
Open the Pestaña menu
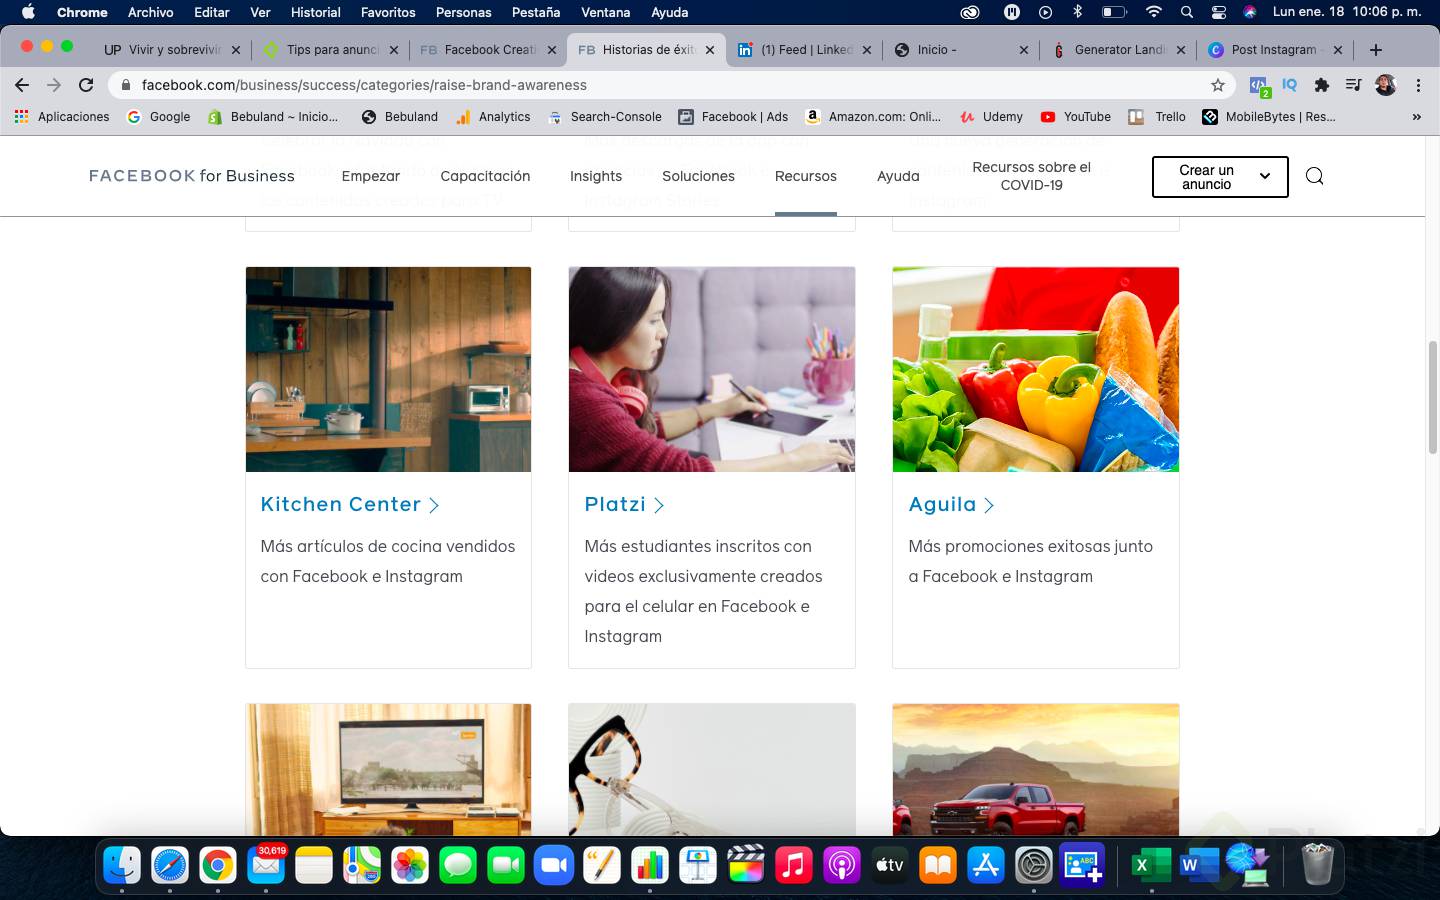(x=536, y=12)
